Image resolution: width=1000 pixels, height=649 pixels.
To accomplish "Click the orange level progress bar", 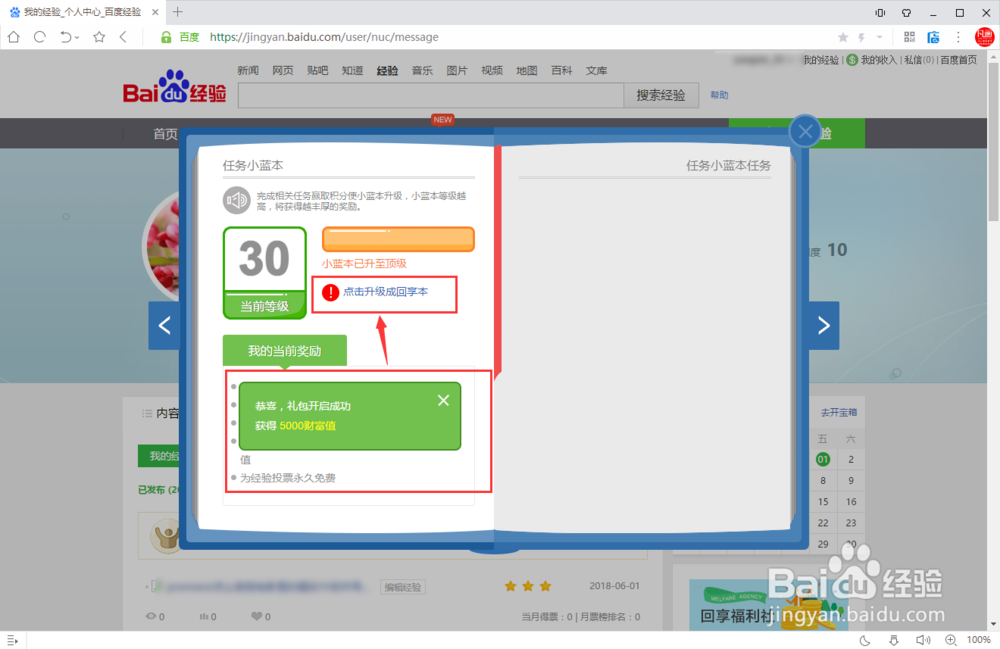I will click(x=398, y=239).
